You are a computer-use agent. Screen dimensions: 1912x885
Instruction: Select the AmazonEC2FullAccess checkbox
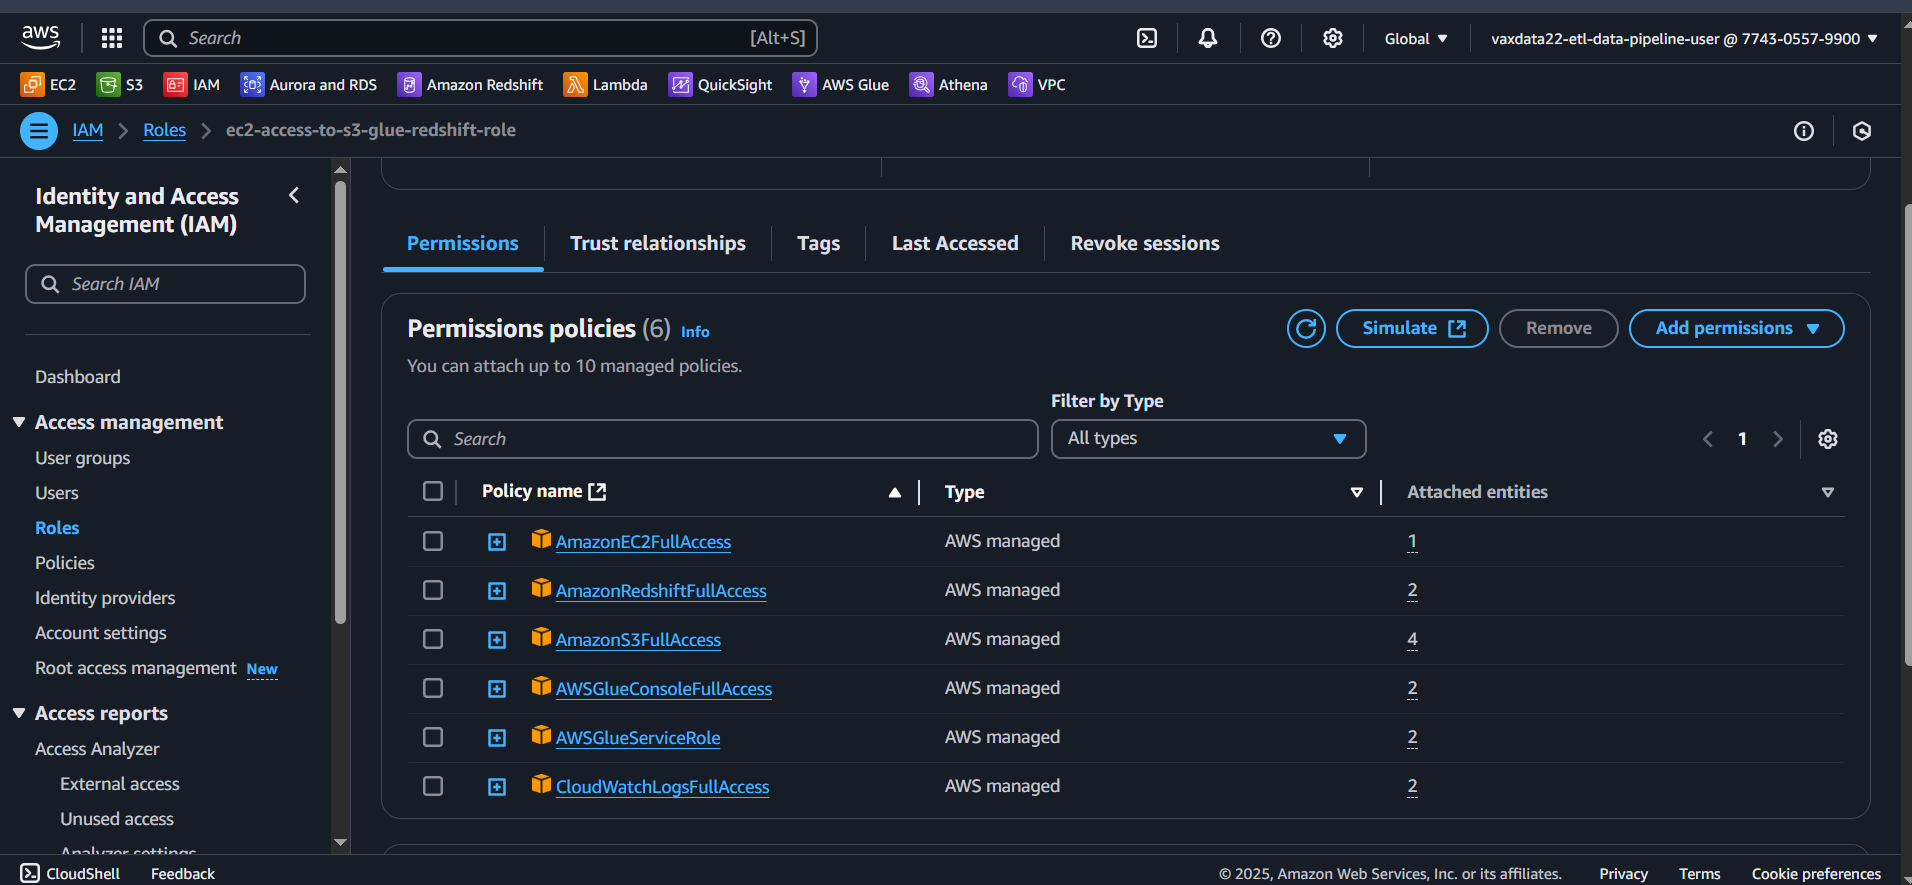pyautogui.click(x=433, y=541)
